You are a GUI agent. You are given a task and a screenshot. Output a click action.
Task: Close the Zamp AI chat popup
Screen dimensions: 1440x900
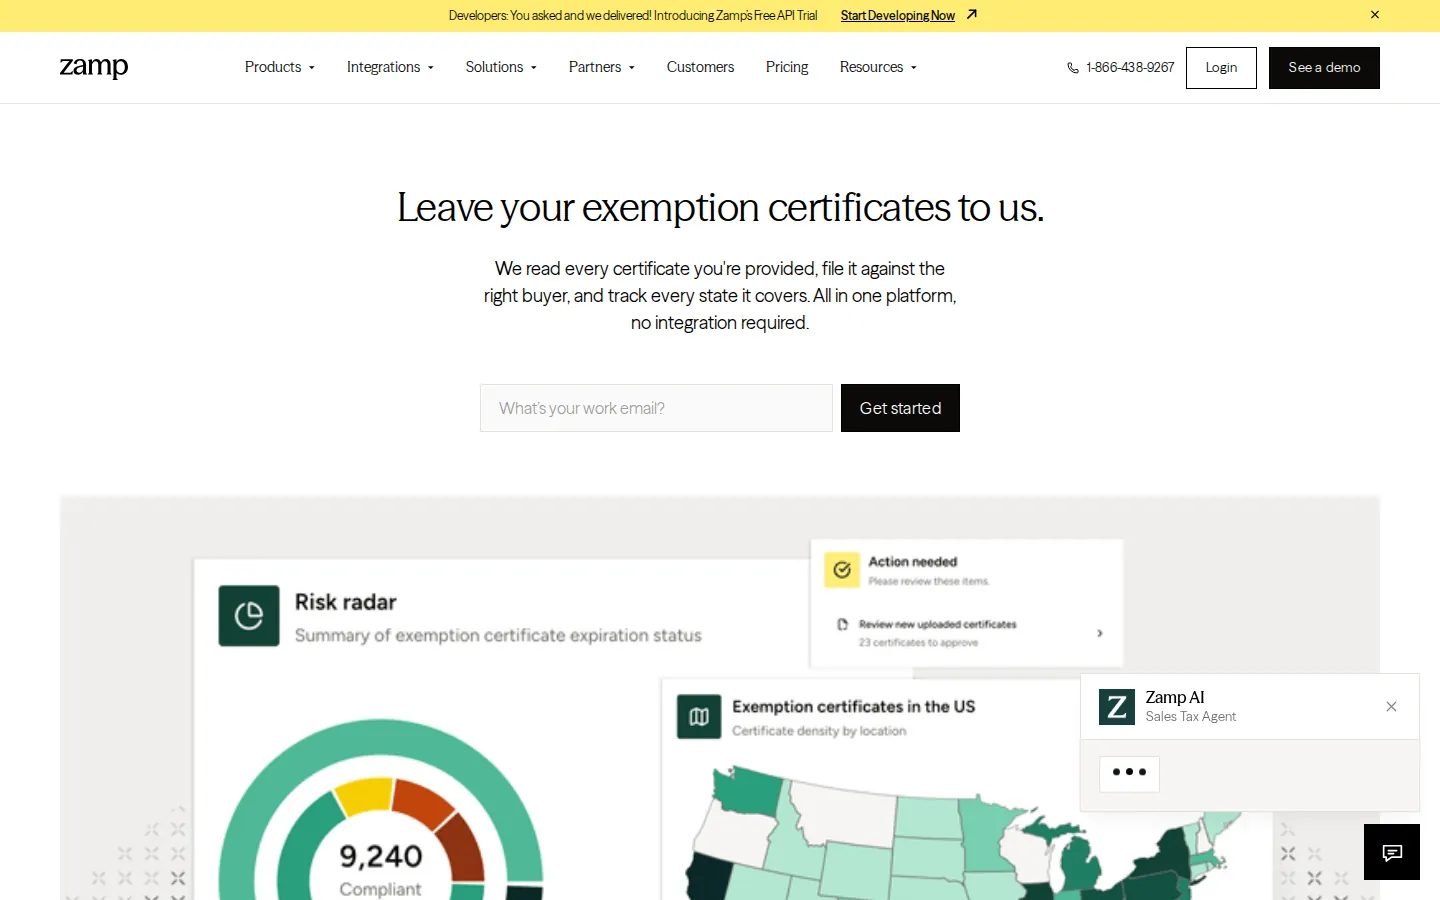pyautogui.click(x=1391, y=707)
